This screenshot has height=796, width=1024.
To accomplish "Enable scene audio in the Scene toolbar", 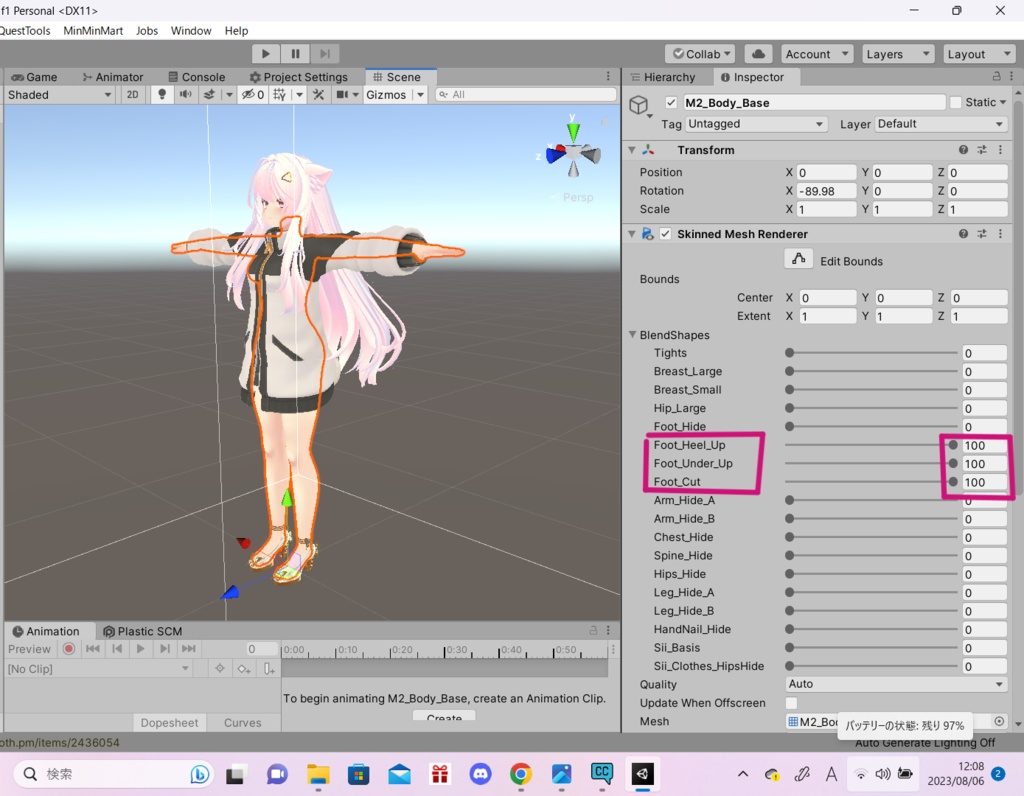I will click(185, 94).
